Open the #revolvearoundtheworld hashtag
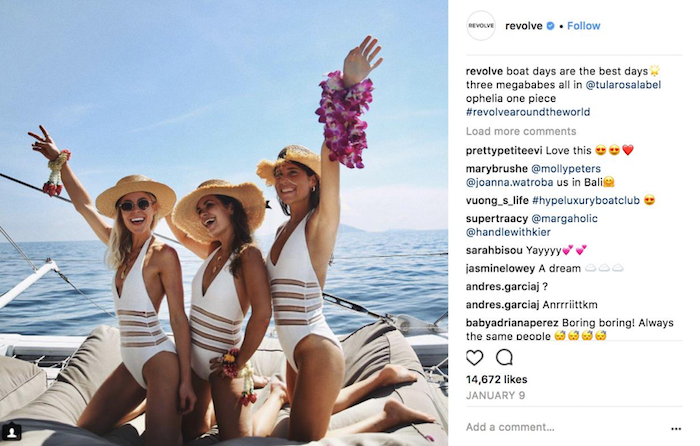The width and height of the screenshot is (700, 446). [x=527, y=112]
